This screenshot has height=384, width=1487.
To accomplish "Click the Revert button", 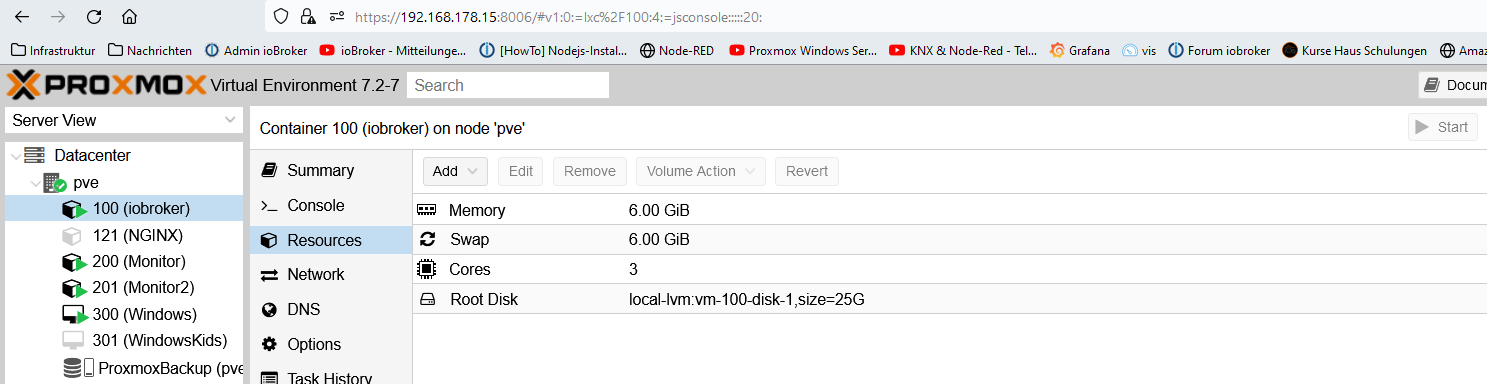I will coord(807,171).
